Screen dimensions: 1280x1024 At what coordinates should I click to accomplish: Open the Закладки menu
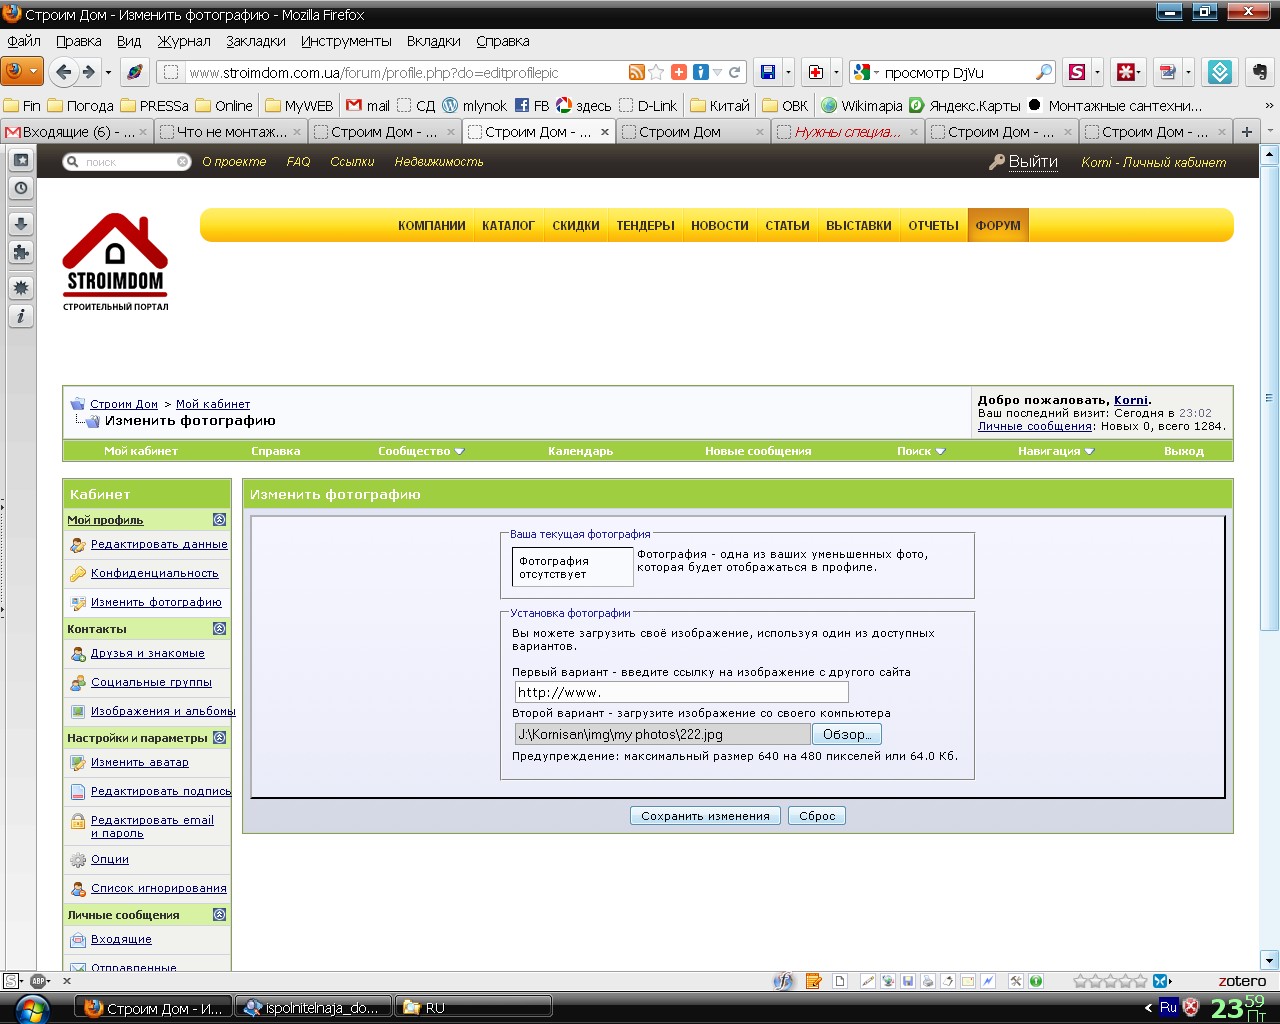255,41
